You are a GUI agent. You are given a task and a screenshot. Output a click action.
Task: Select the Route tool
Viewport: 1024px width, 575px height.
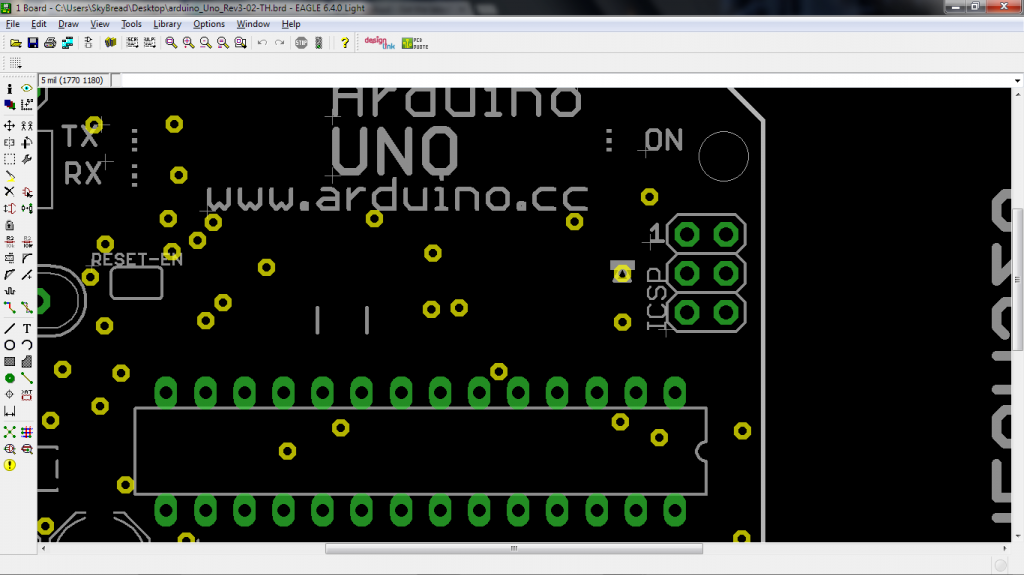coord(9,308)
